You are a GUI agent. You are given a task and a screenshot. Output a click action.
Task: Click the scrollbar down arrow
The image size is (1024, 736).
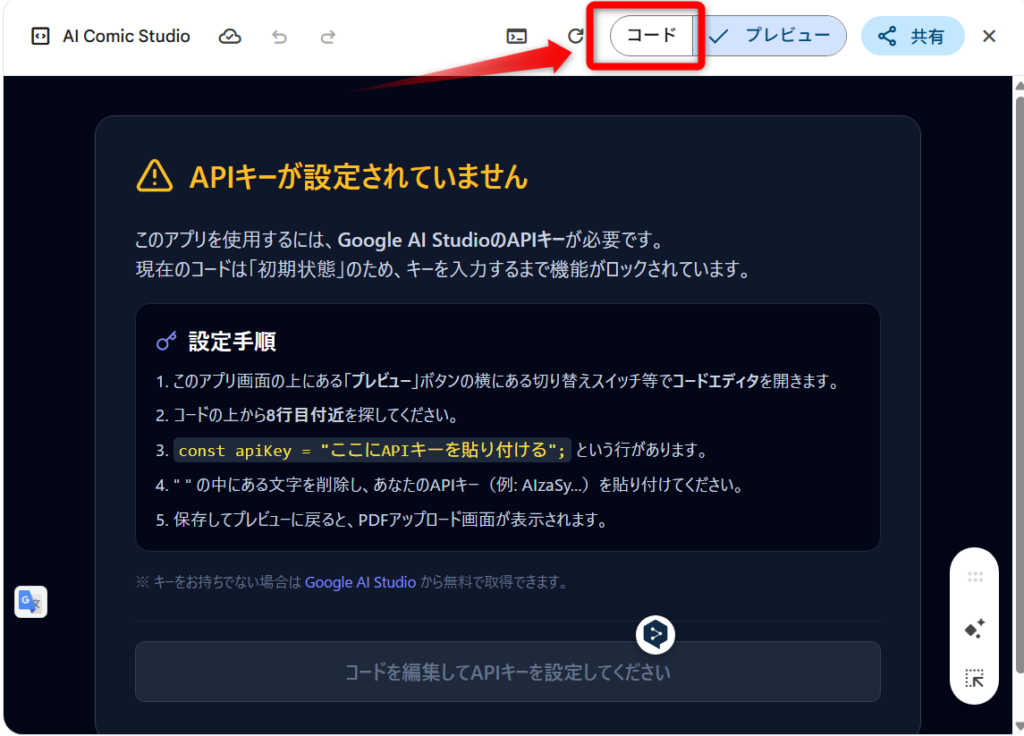1018,727
